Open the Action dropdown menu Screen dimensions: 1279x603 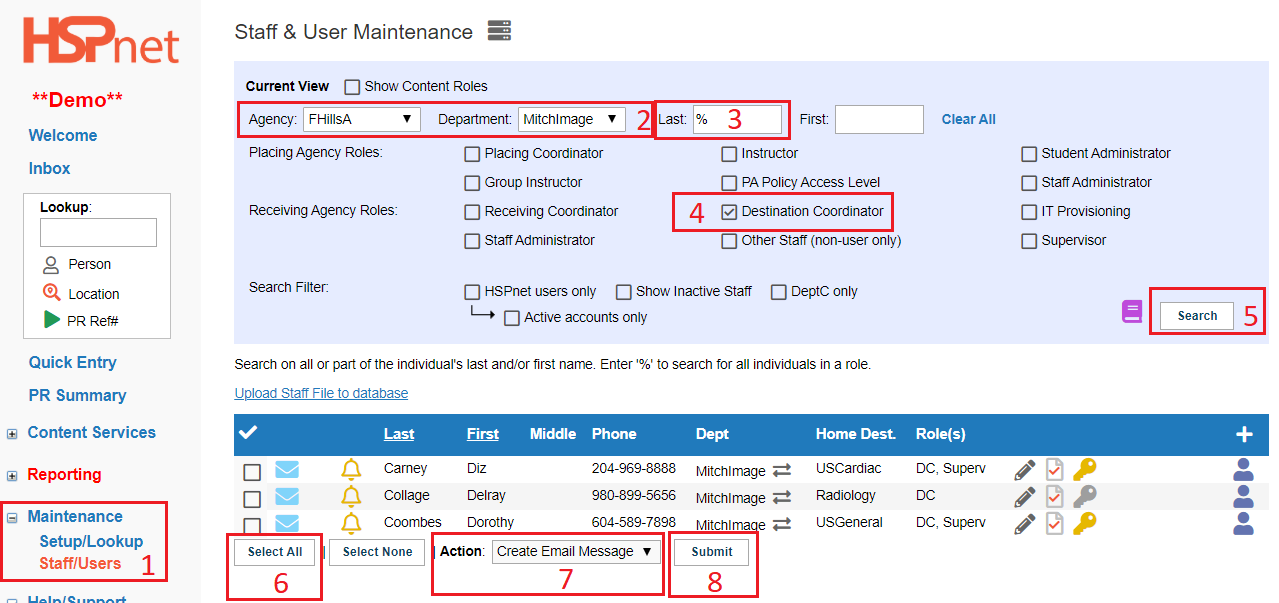(576, 552)
